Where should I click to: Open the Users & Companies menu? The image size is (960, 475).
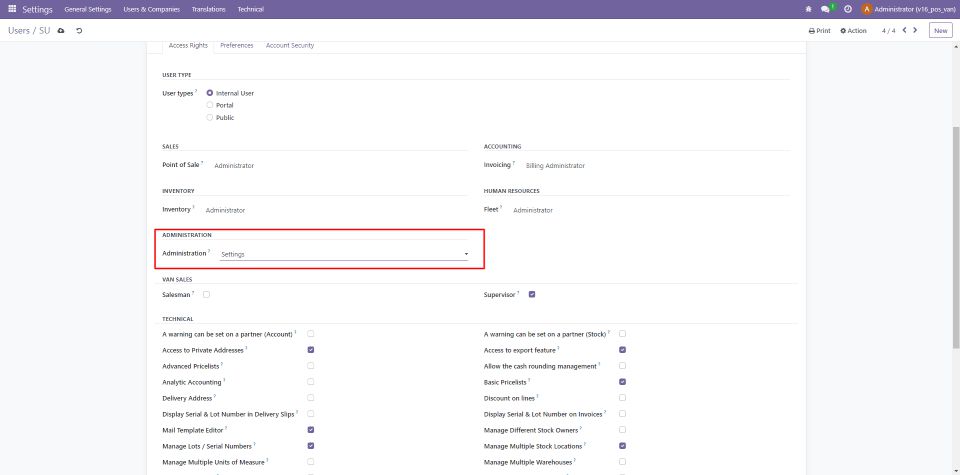pos(151,9)
